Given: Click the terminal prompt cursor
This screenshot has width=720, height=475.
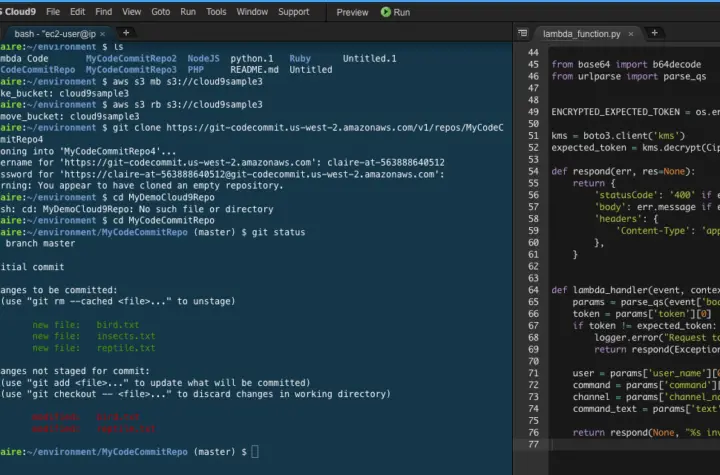Looking at the screenshot, I should (x=255, y=452).
